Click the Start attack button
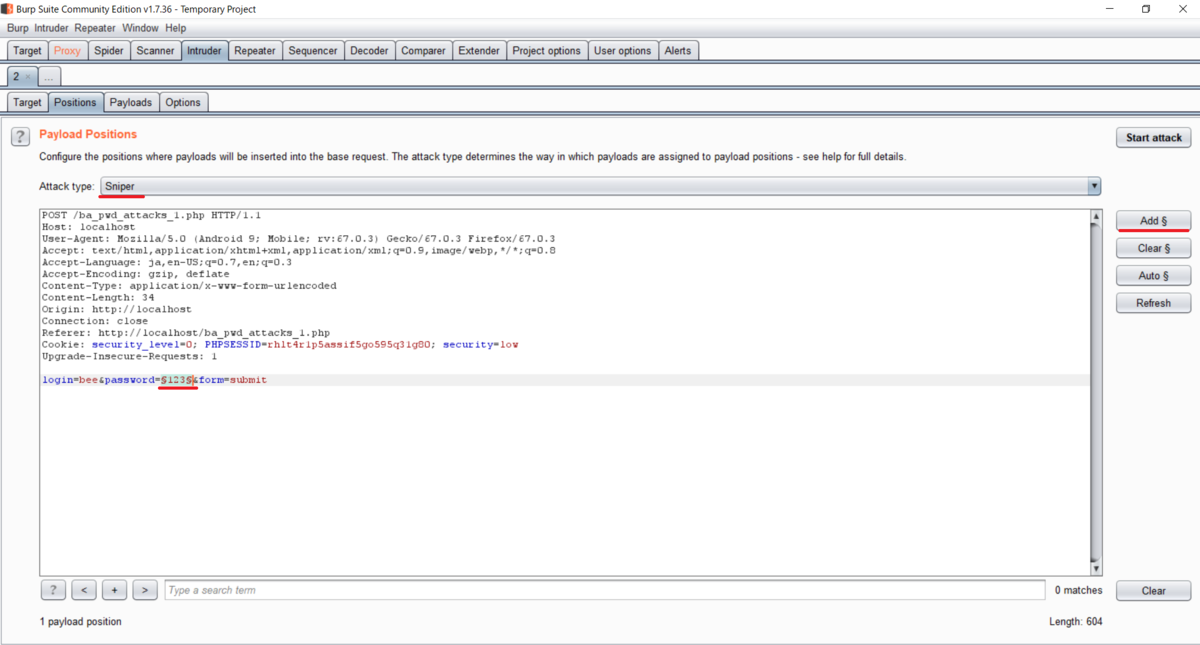This screenshot has height=645, width=1200. coord(1154,138)
